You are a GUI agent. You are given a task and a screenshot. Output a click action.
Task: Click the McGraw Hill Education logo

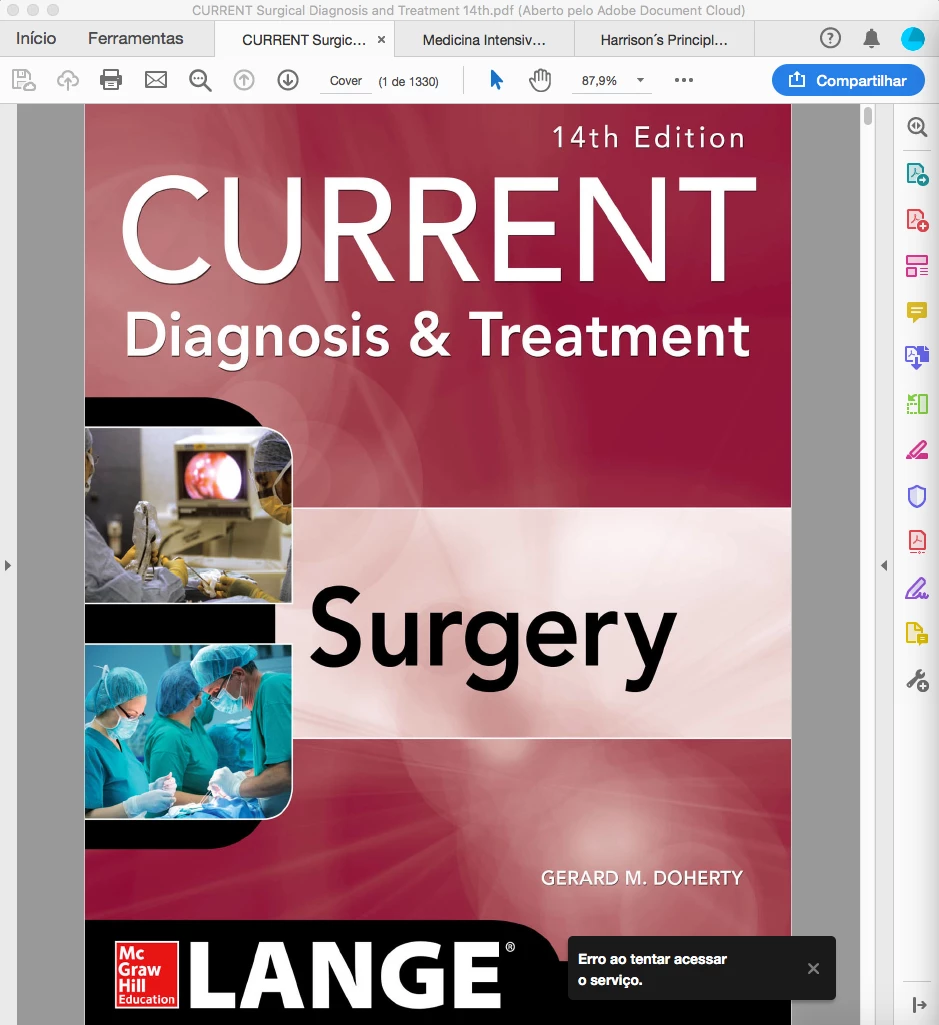pyautogui.click(x=146, y=974)
